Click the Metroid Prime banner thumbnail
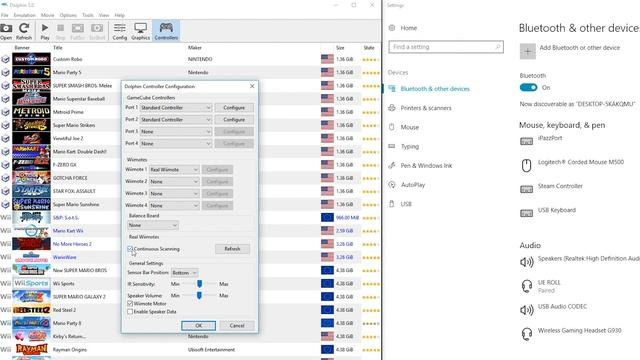Image resolution: width=640 pixels, height=360 pixels. click(31, 111)
